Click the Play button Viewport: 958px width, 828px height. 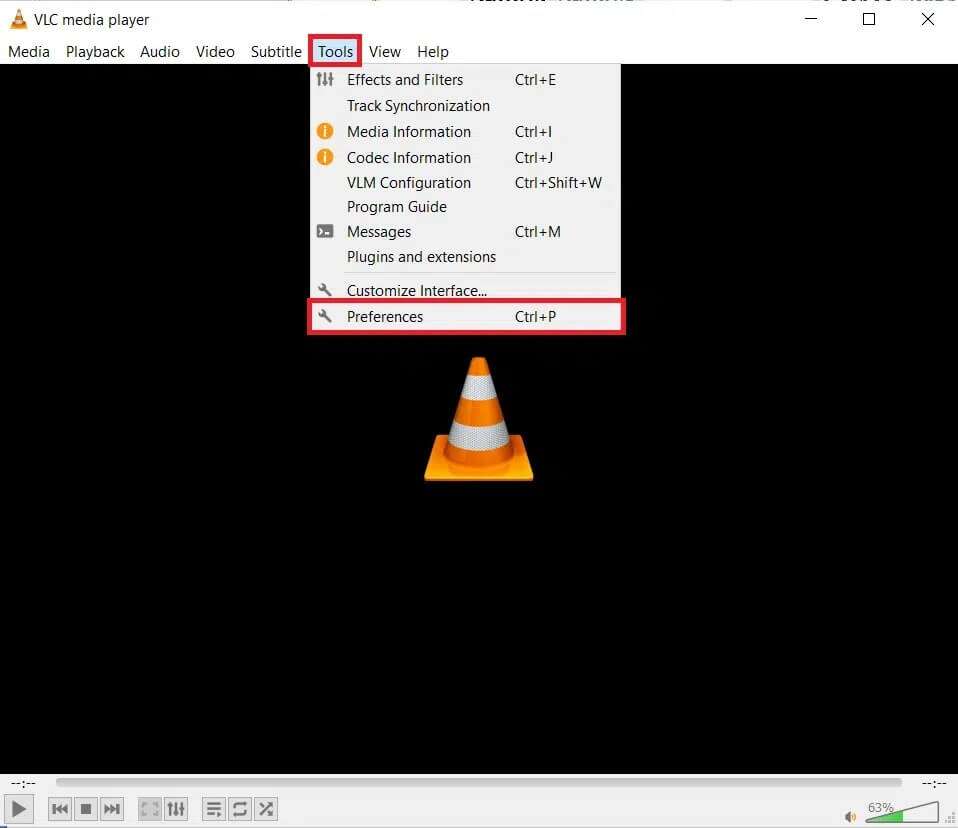tap(18, 809)
